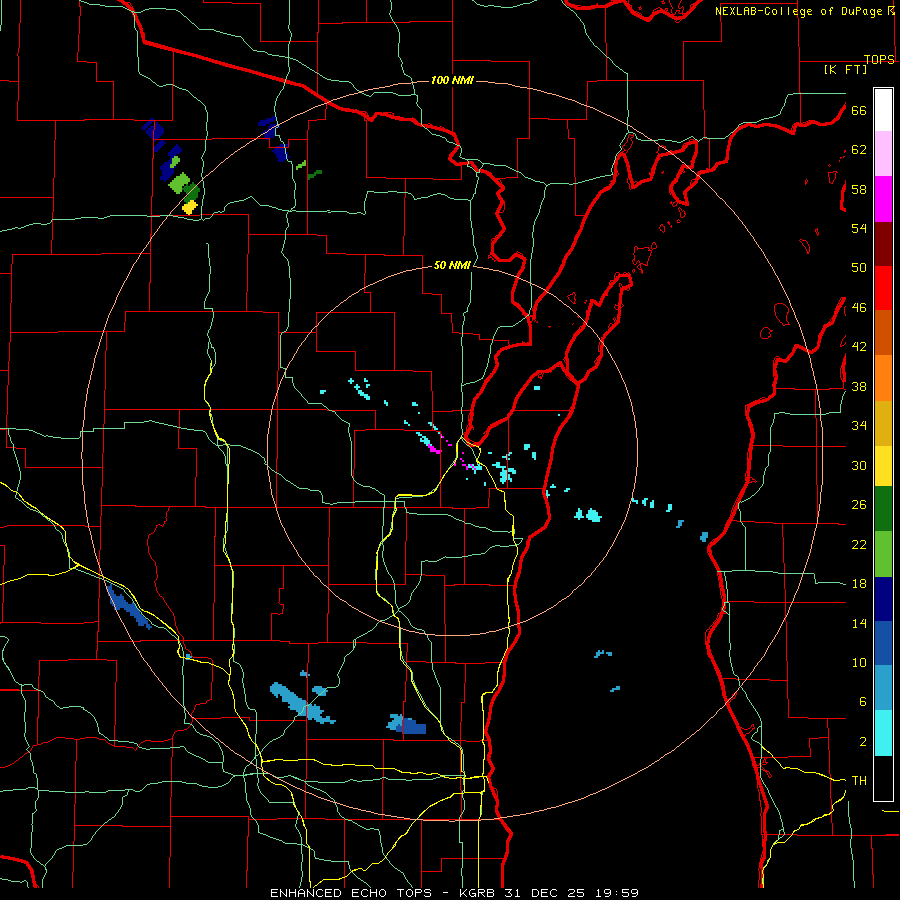Click the gold legend swatch near 34
Screen dimensions: 900x900
tap(883, 423)
